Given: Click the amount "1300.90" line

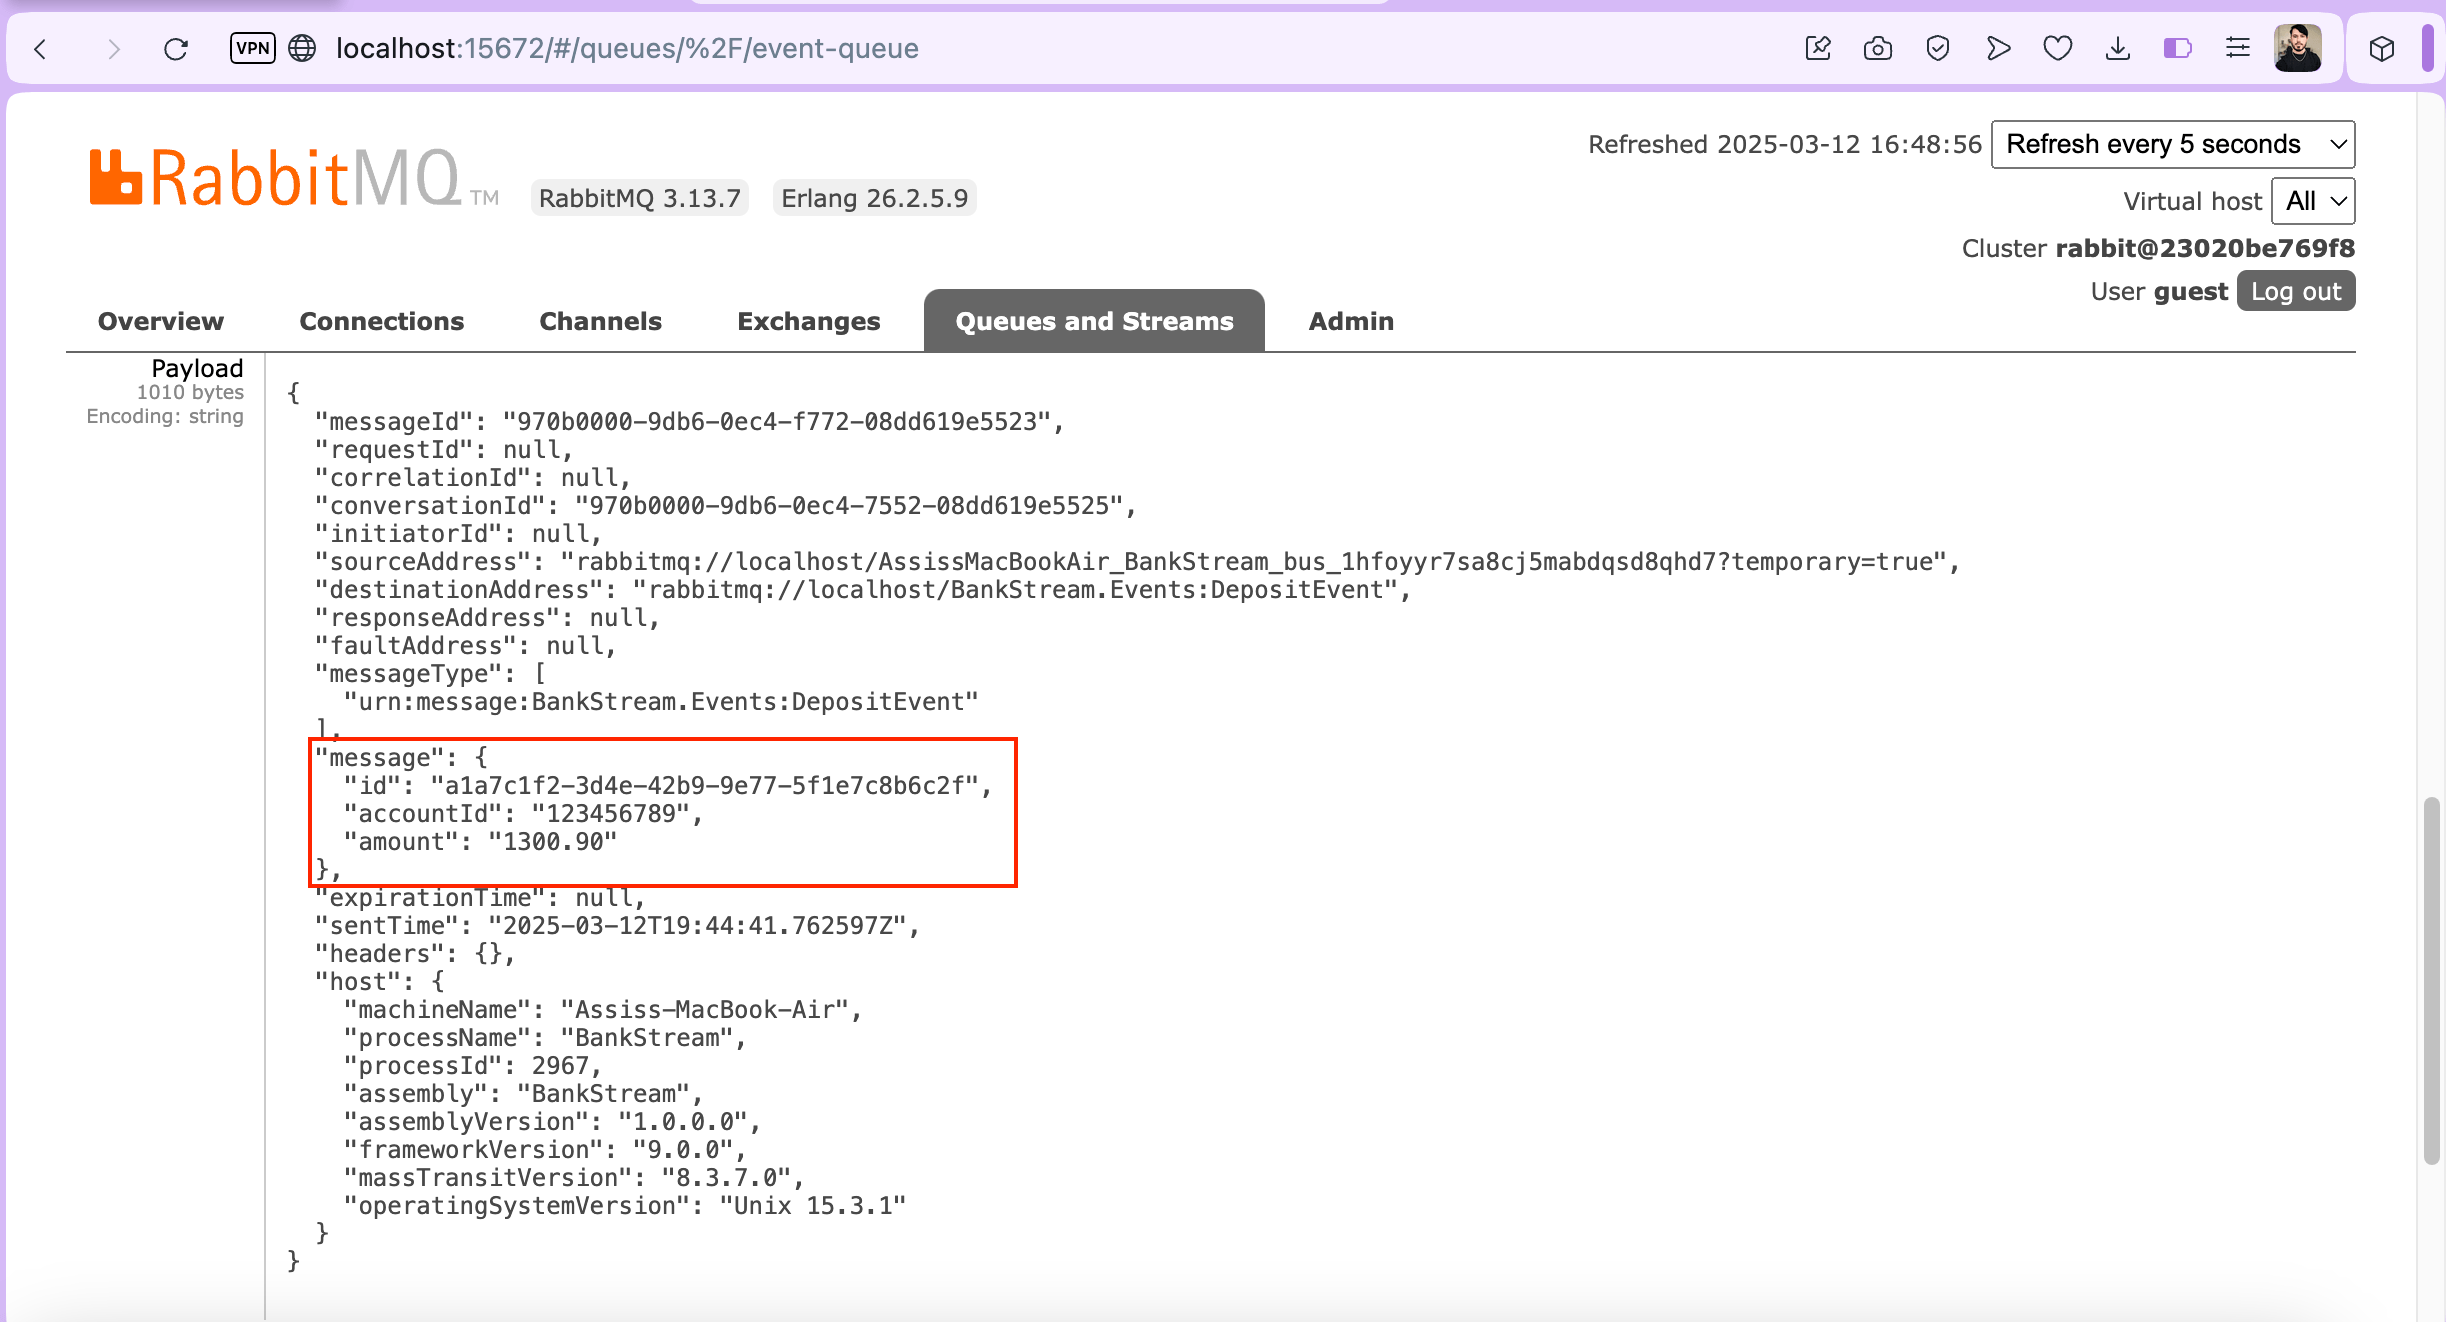Looking at the screenshot, I should coord(481,842).
